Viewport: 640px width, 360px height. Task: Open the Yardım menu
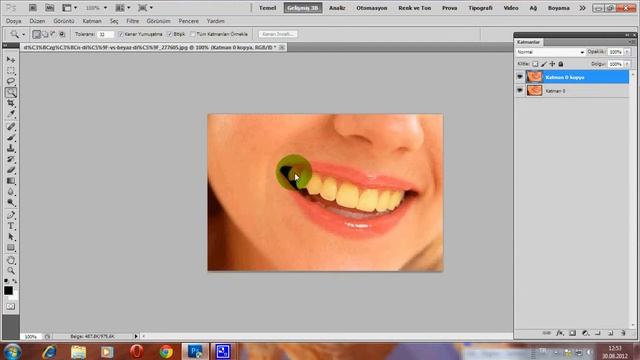pos(216,21)
